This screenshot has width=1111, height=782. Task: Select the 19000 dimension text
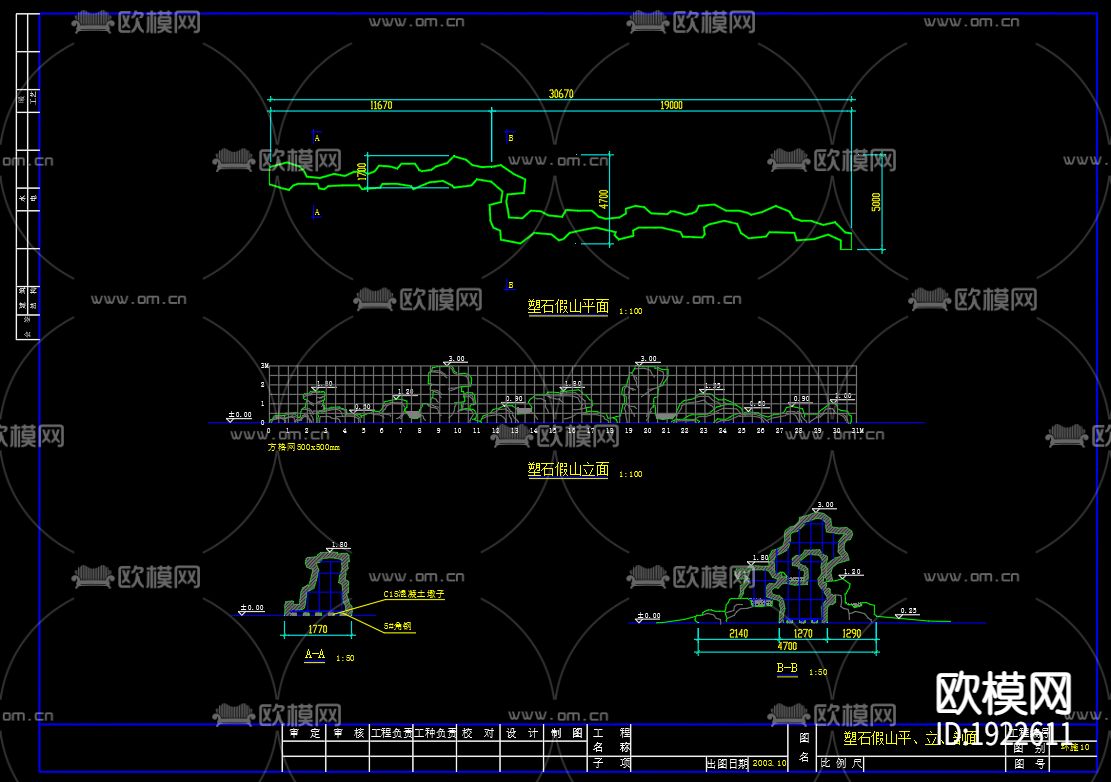pos(671,106)
